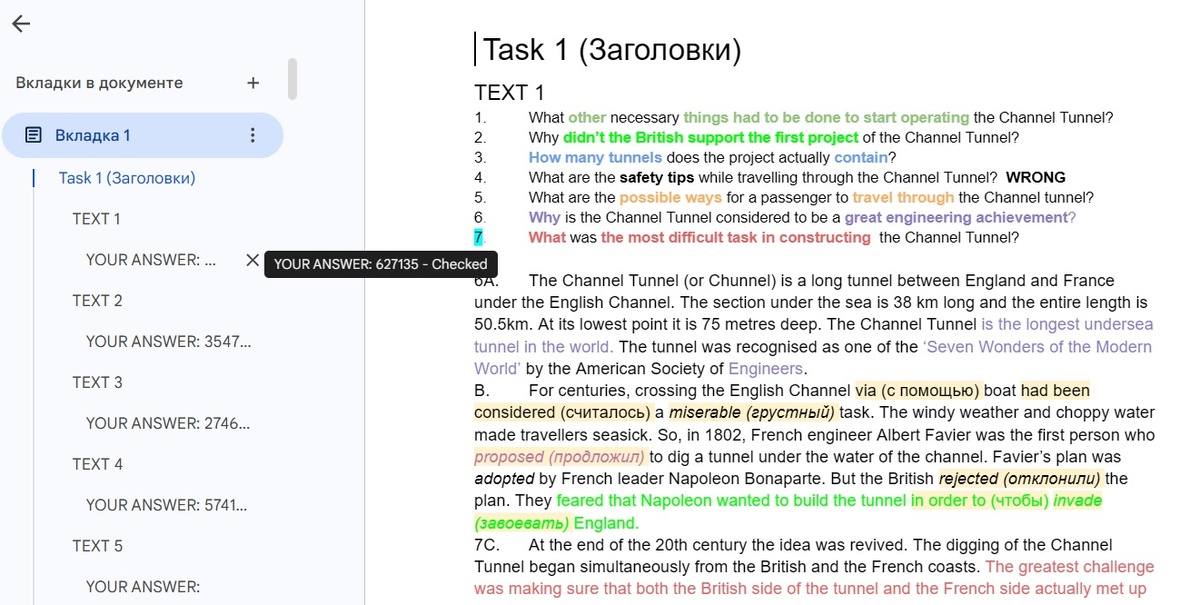Open outline entry YOUR ANSWER: 5741…
Viewport: 1200px width, 605px height.
click(168, 505)
